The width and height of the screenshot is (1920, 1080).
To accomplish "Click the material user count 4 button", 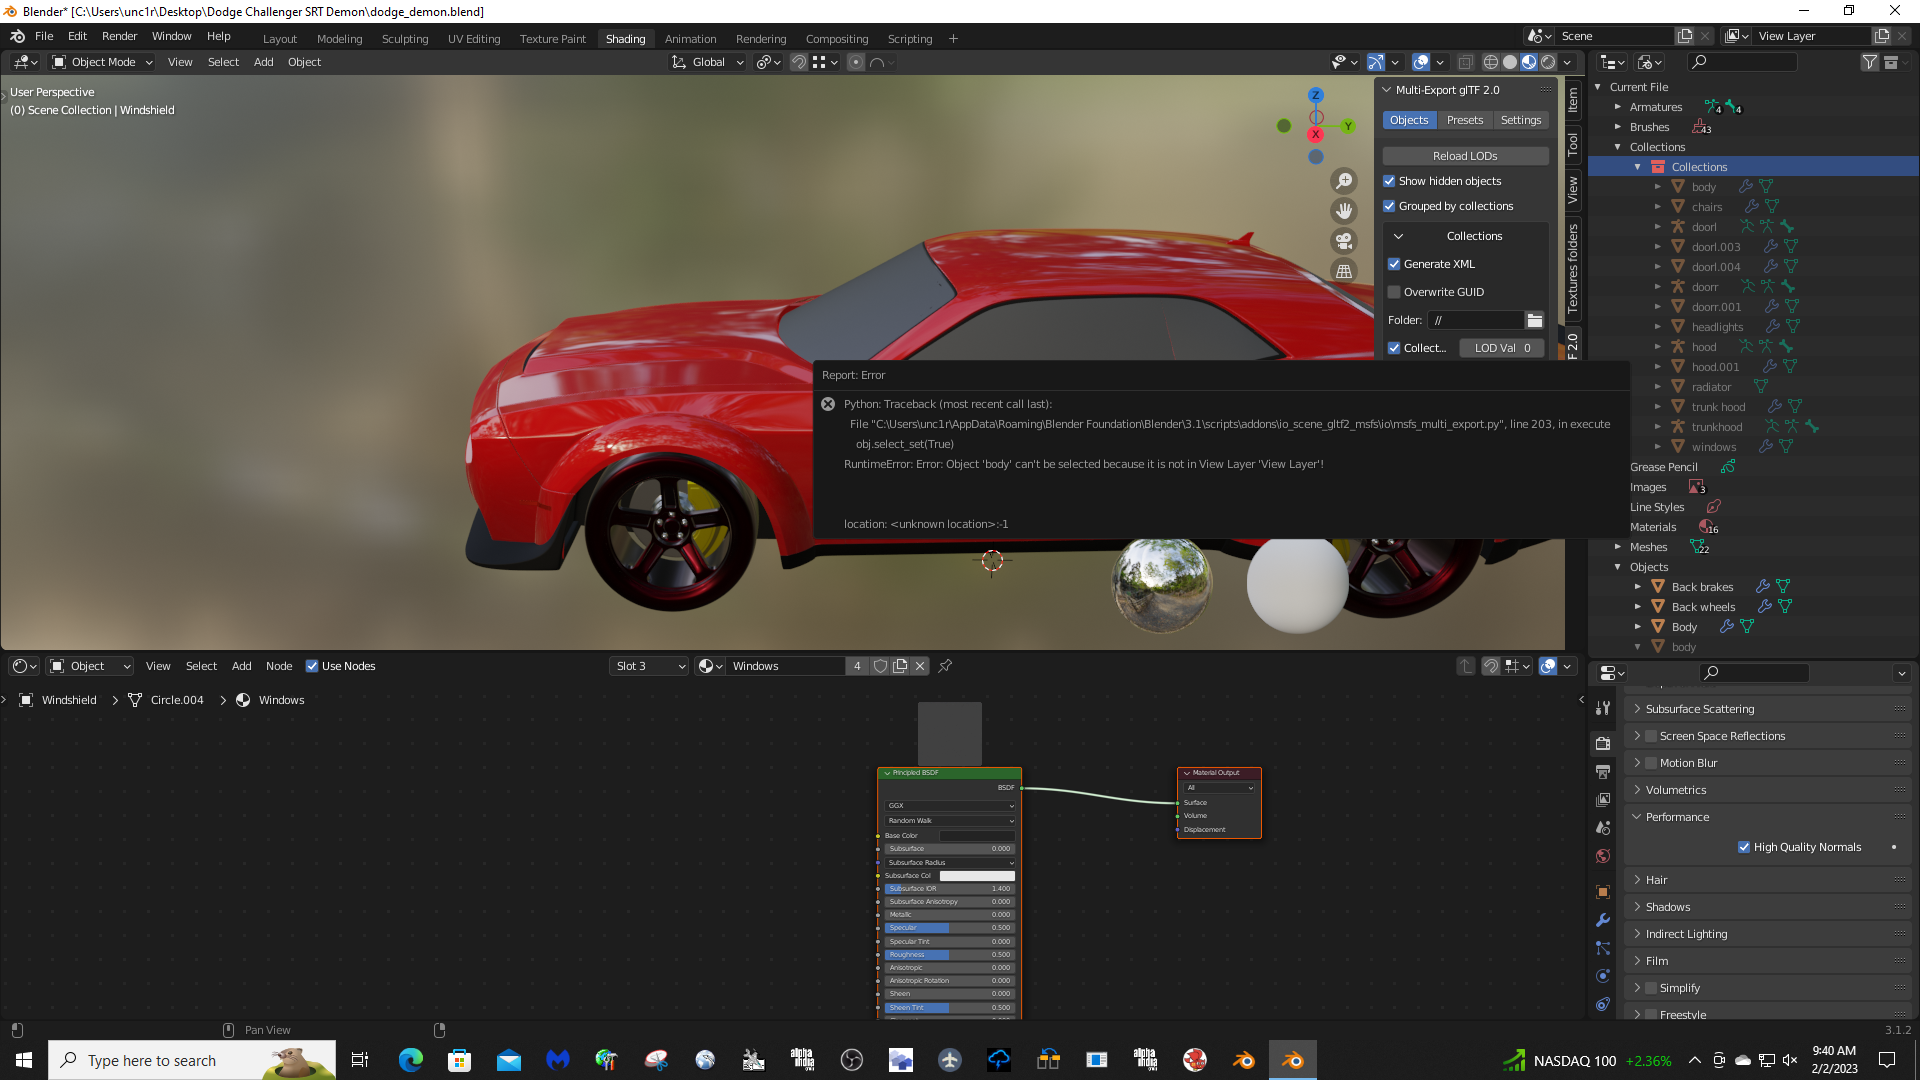I will pos(857,666).
